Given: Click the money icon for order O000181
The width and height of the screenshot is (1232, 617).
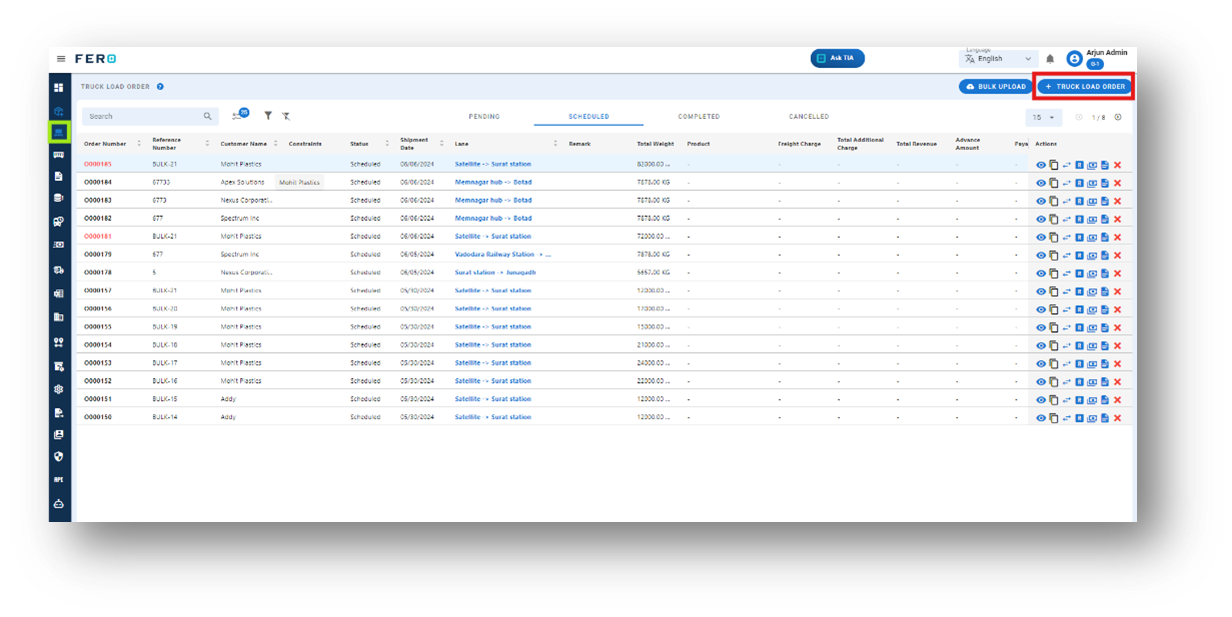Looking at the screenshot, I should click(x=1092, y=237).
